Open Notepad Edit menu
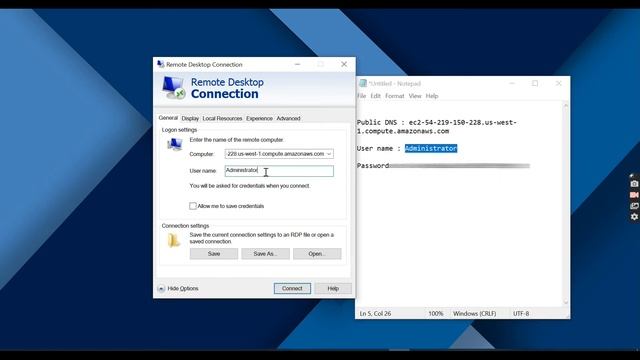This screenshot has height=360, width=640. pyautogui.click(x=376, y=96)
